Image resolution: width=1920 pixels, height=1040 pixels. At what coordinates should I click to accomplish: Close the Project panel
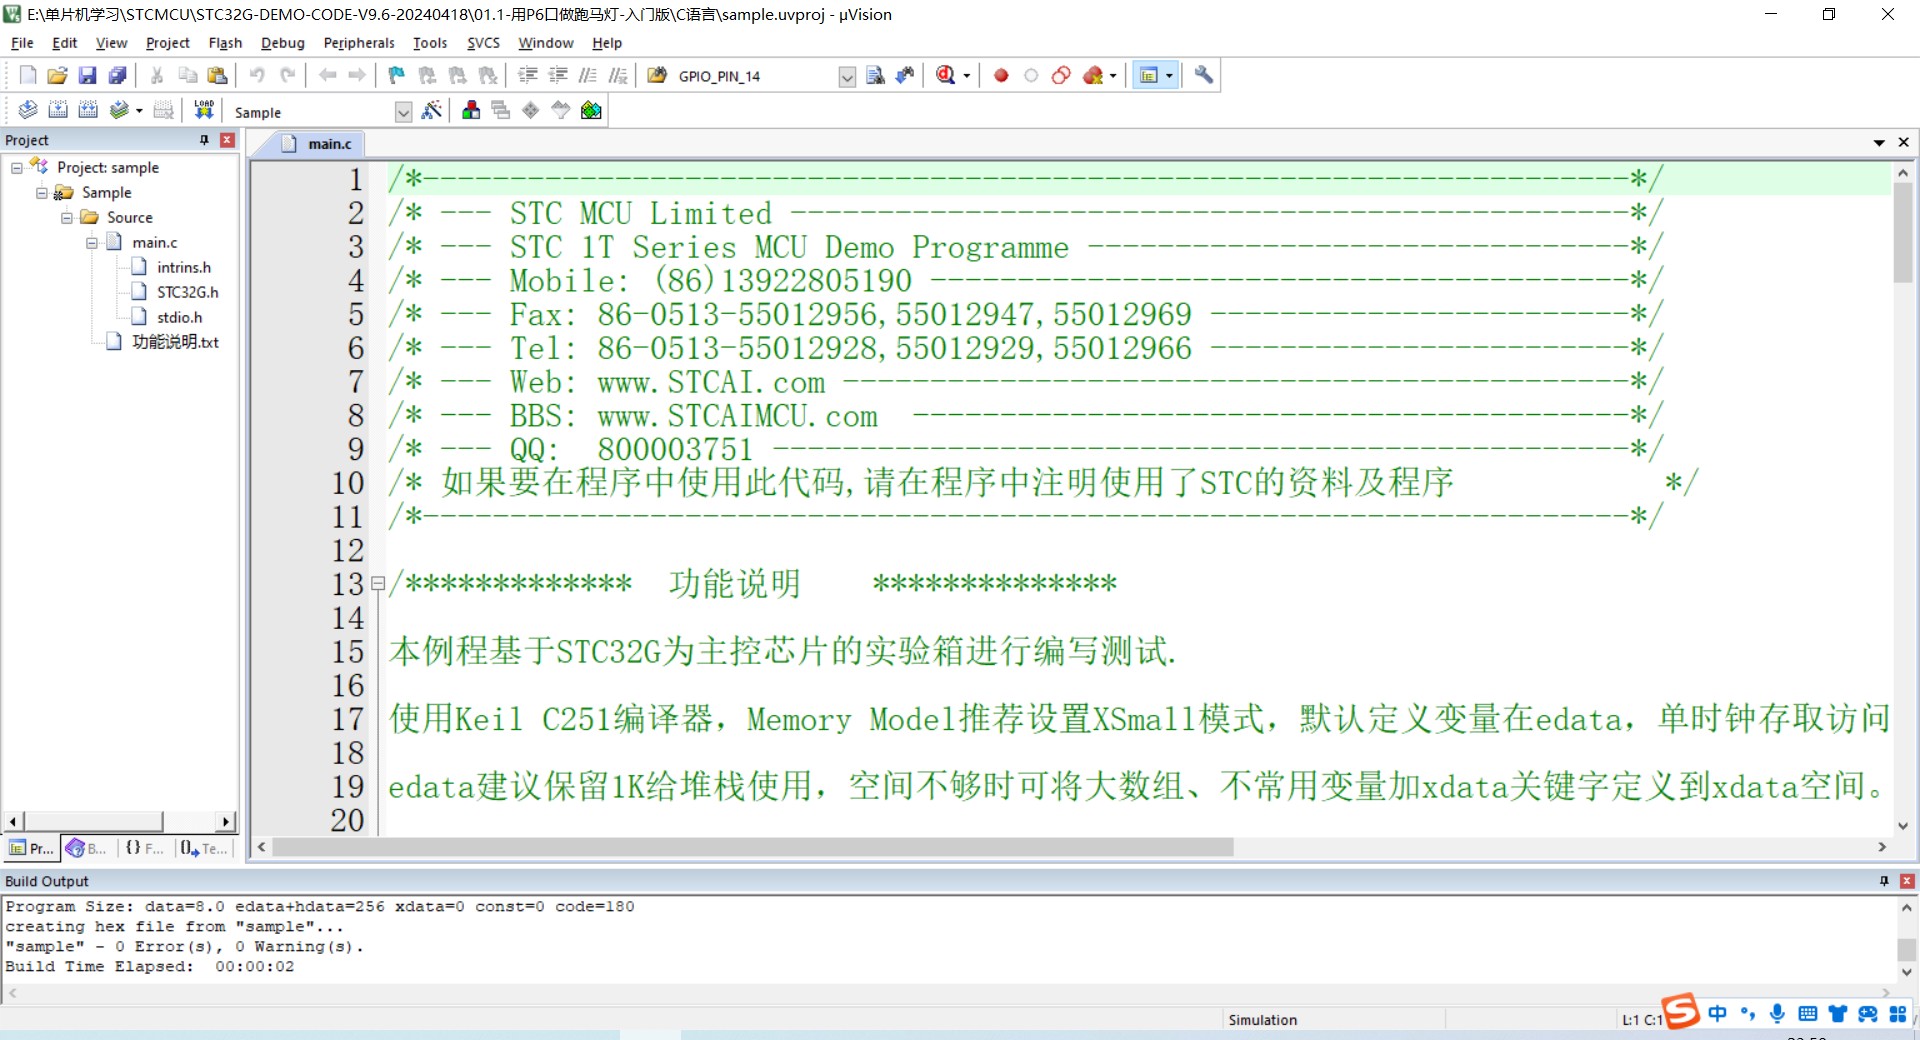(x=227, y=140)
